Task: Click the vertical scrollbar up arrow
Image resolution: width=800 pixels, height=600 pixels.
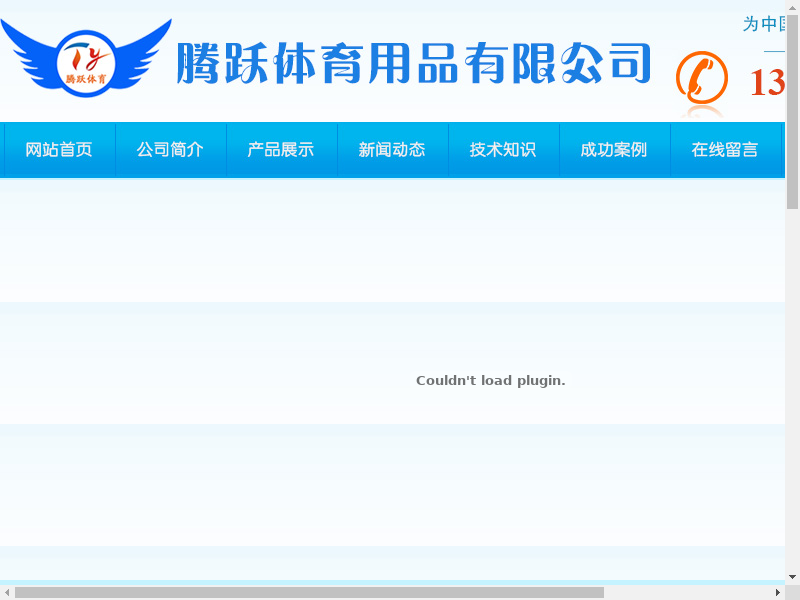Action: click(792, 8)
